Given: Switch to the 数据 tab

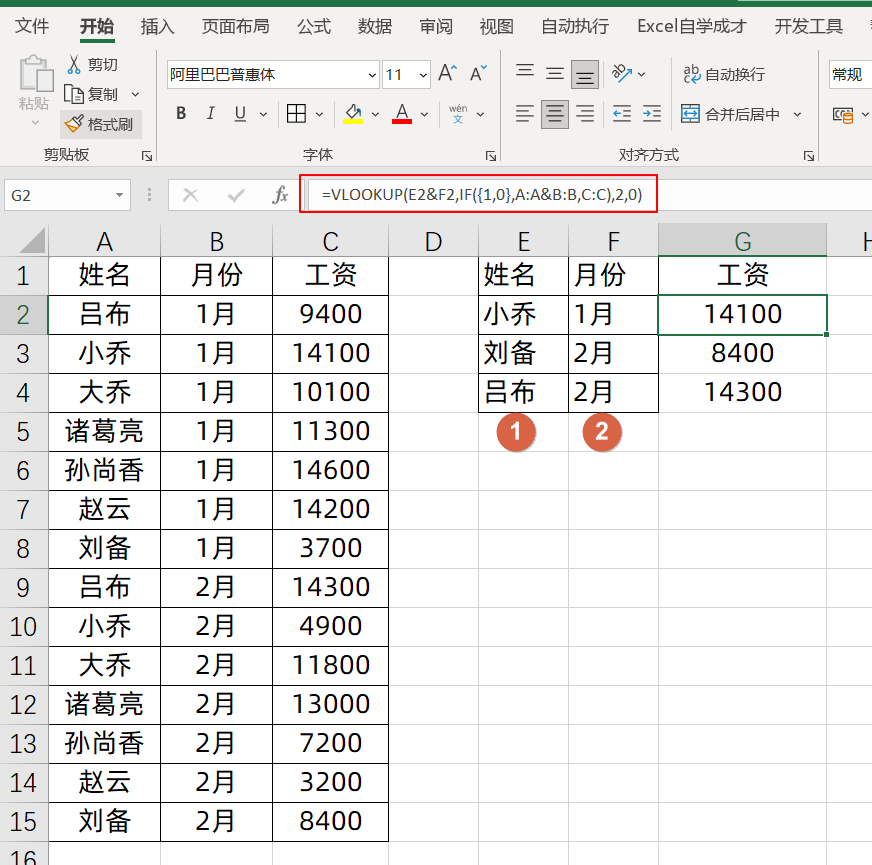Looking at the screenshot, I should point(374,26).
